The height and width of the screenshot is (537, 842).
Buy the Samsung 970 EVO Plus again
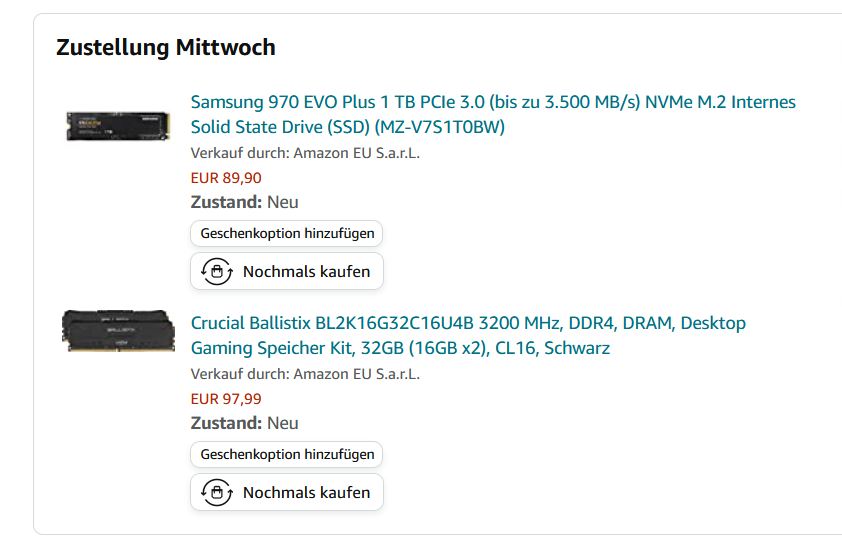(x=287, y=271)
